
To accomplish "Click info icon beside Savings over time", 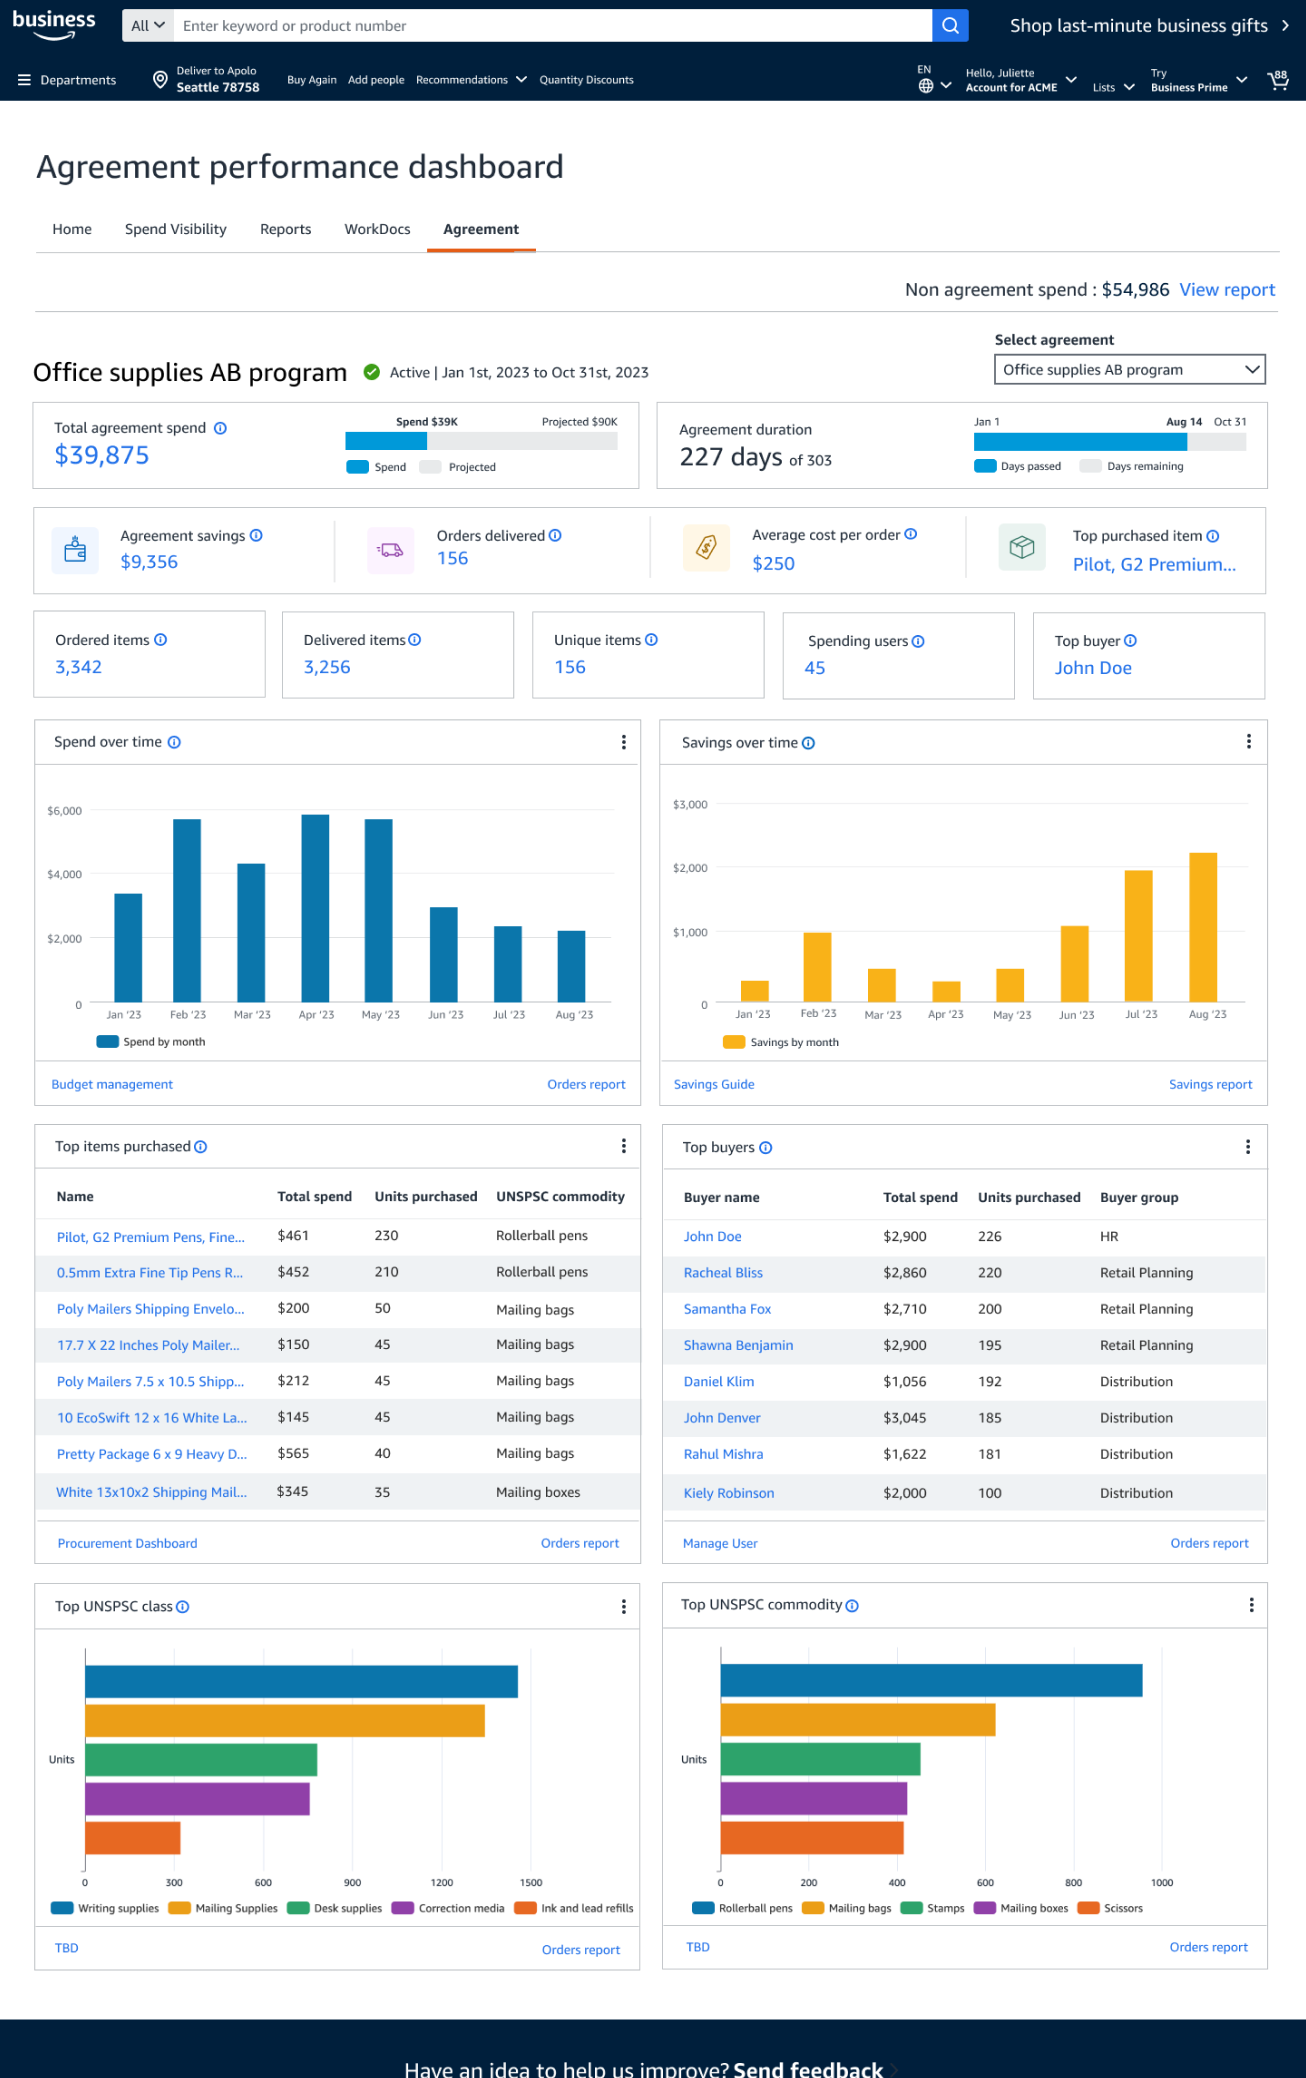I will point(808,743).
